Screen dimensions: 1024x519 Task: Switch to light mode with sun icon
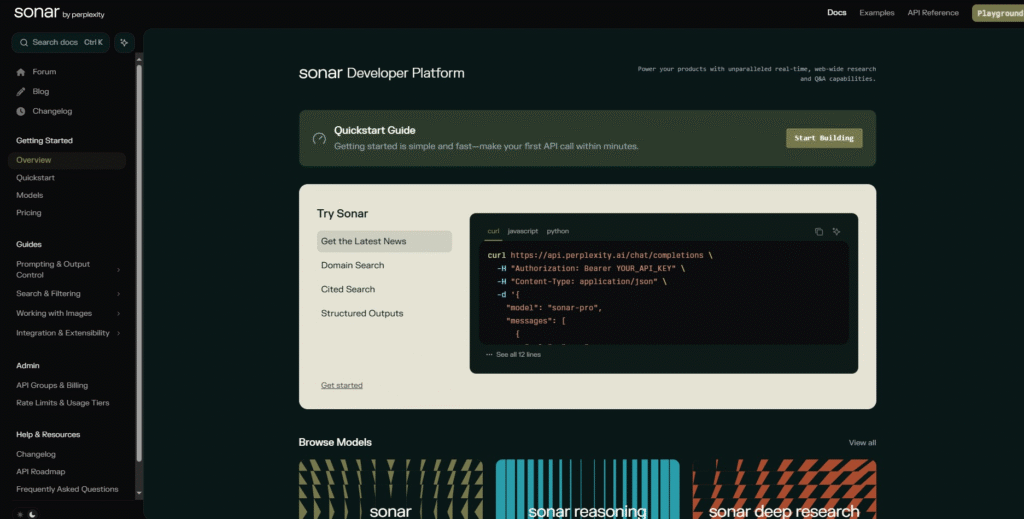tap(20, 514)
